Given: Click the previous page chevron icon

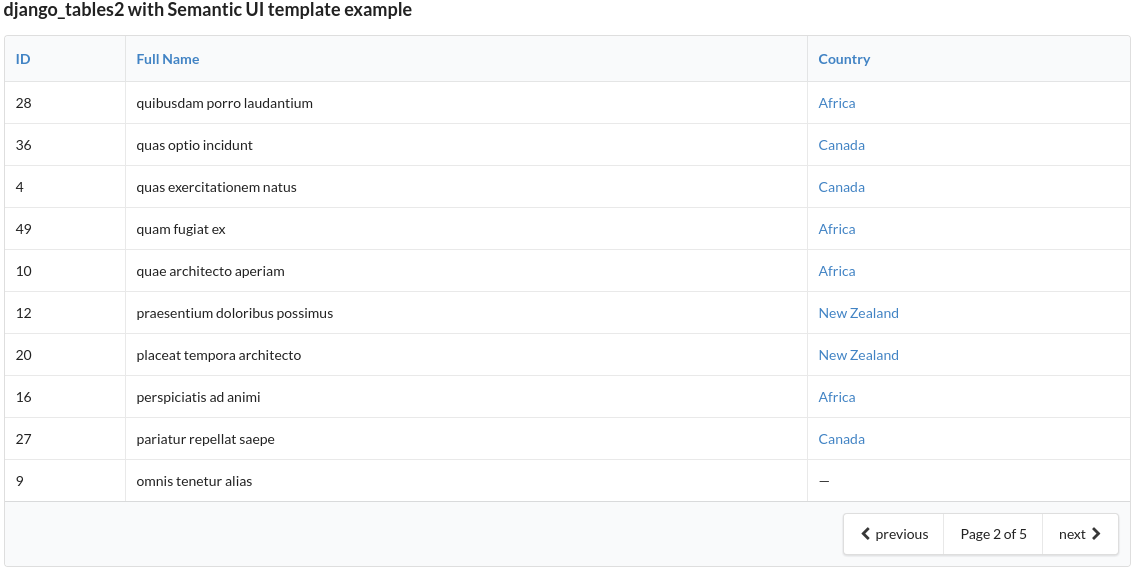Looking at the screenshot, I should 866,534.
